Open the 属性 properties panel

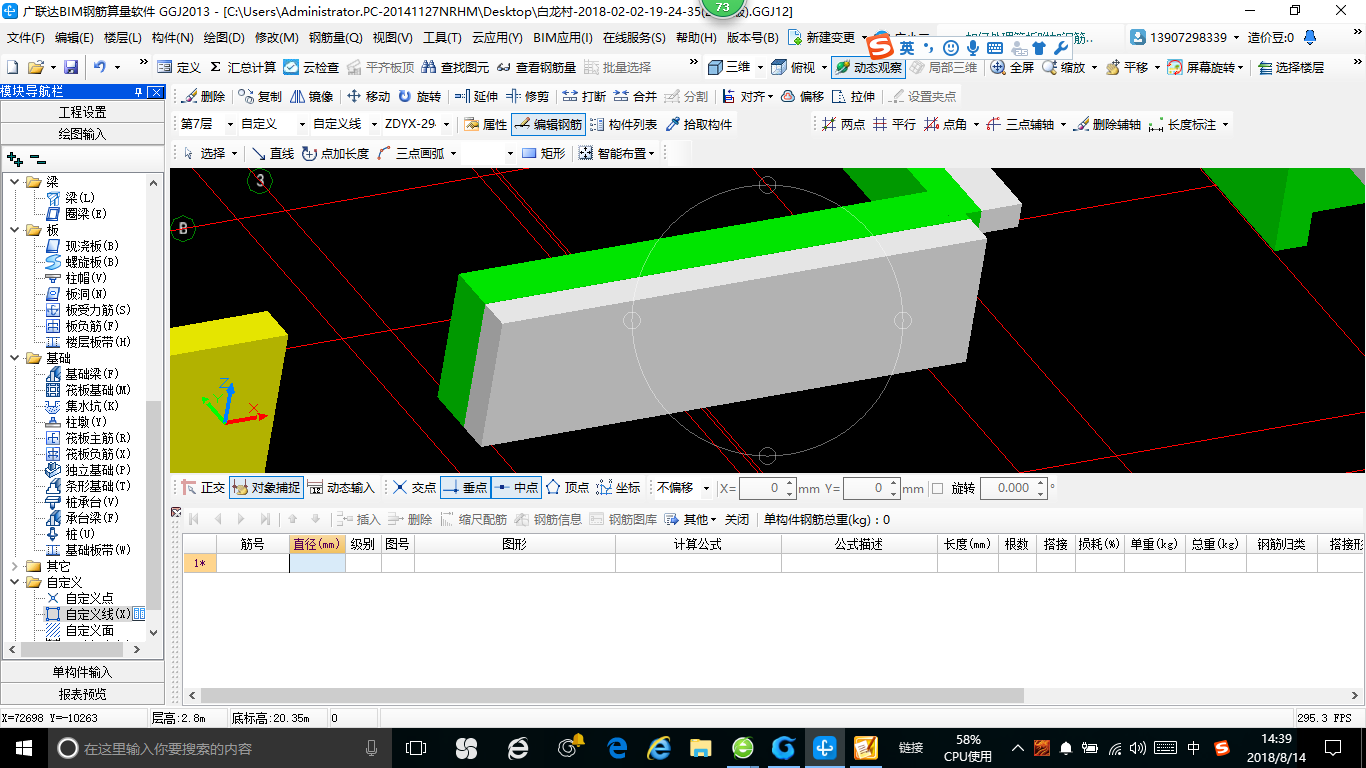(486, 125)
